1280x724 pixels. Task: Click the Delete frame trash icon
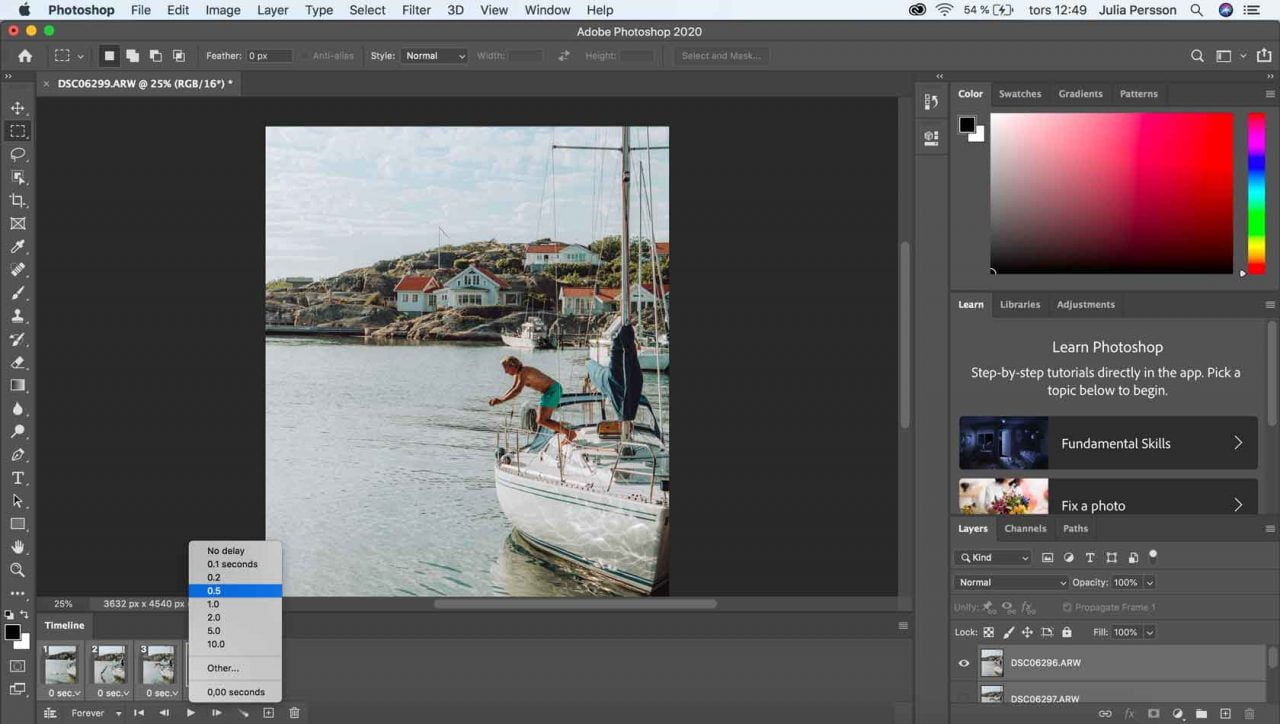[293, 713]
